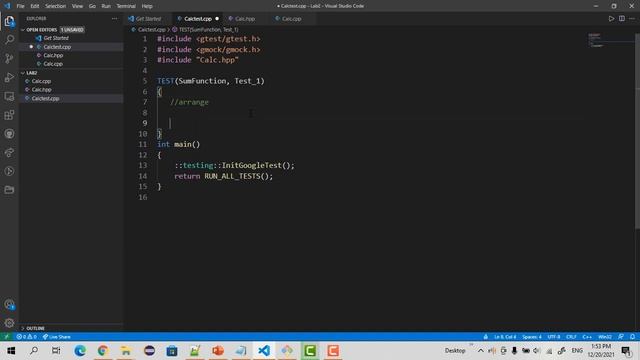Open the File menu
The image size is (640, 360).
tap(20, 6)
